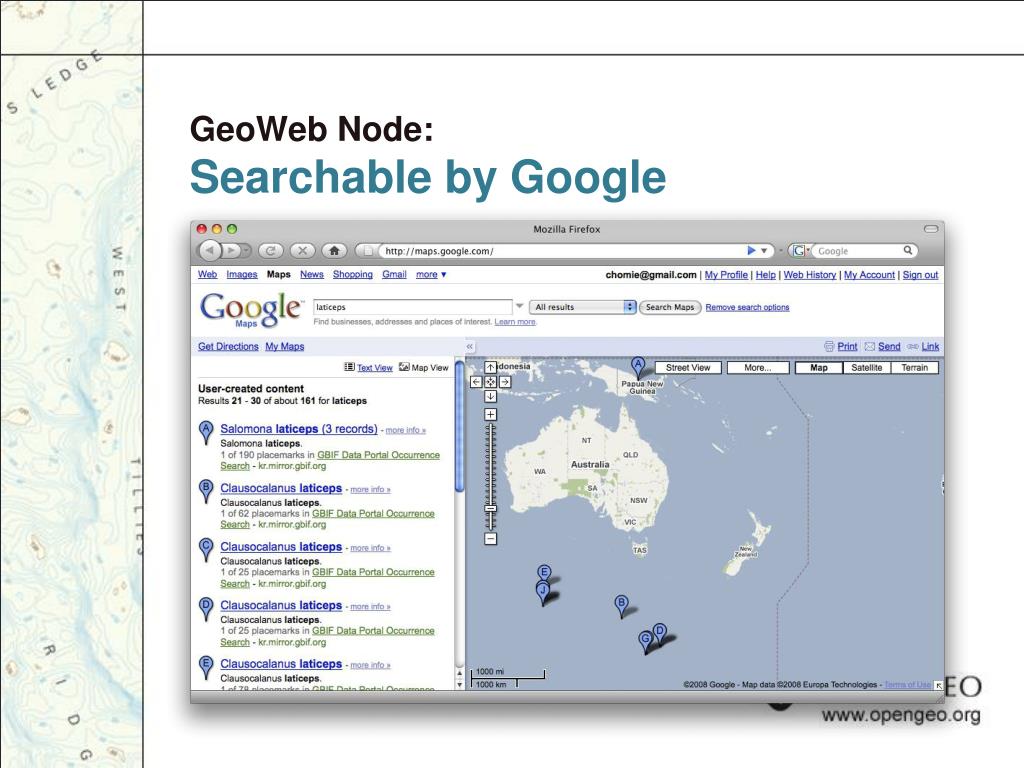Open the My Maps link
1024x768 pixels.
pos(285,346)
